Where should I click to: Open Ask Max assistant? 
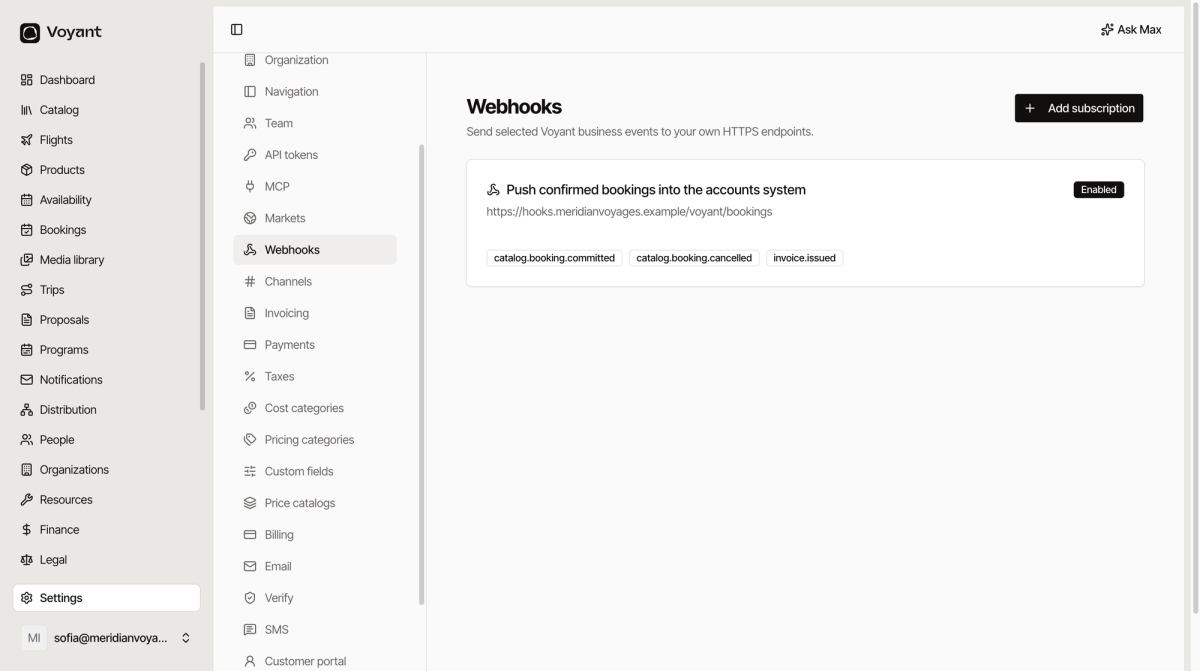[1131, 30]
